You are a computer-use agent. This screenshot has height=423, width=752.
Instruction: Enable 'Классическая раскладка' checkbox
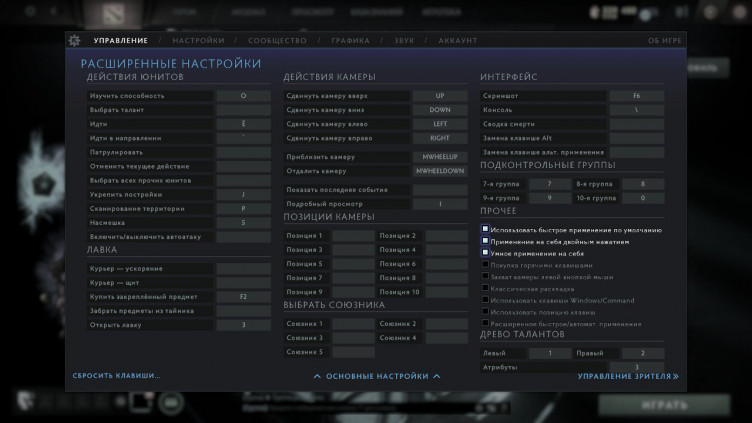point(485,289)
